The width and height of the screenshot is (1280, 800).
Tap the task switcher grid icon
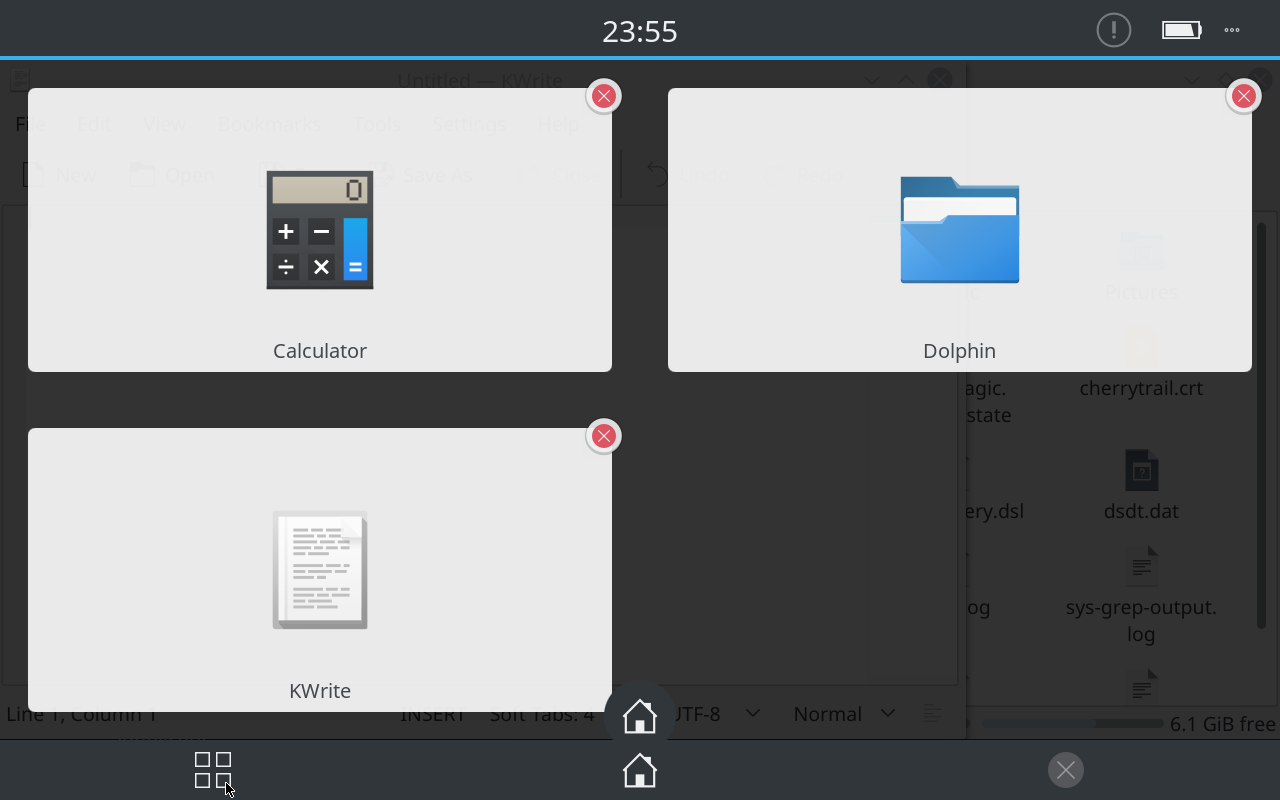point(213,770)
